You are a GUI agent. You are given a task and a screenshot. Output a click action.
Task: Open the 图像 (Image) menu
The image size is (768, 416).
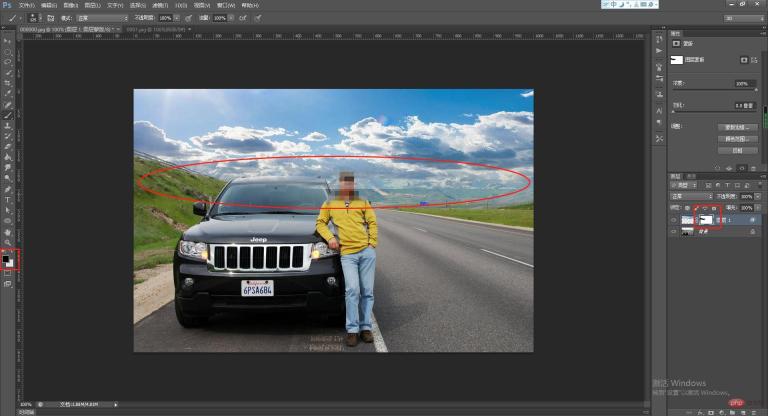pos(69,5)
